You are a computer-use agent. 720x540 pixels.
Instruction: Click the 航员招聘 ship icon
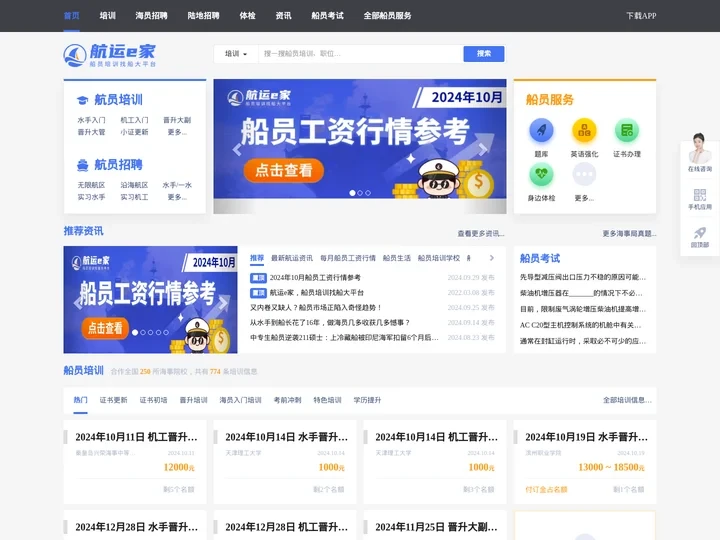tap(83, 165)
